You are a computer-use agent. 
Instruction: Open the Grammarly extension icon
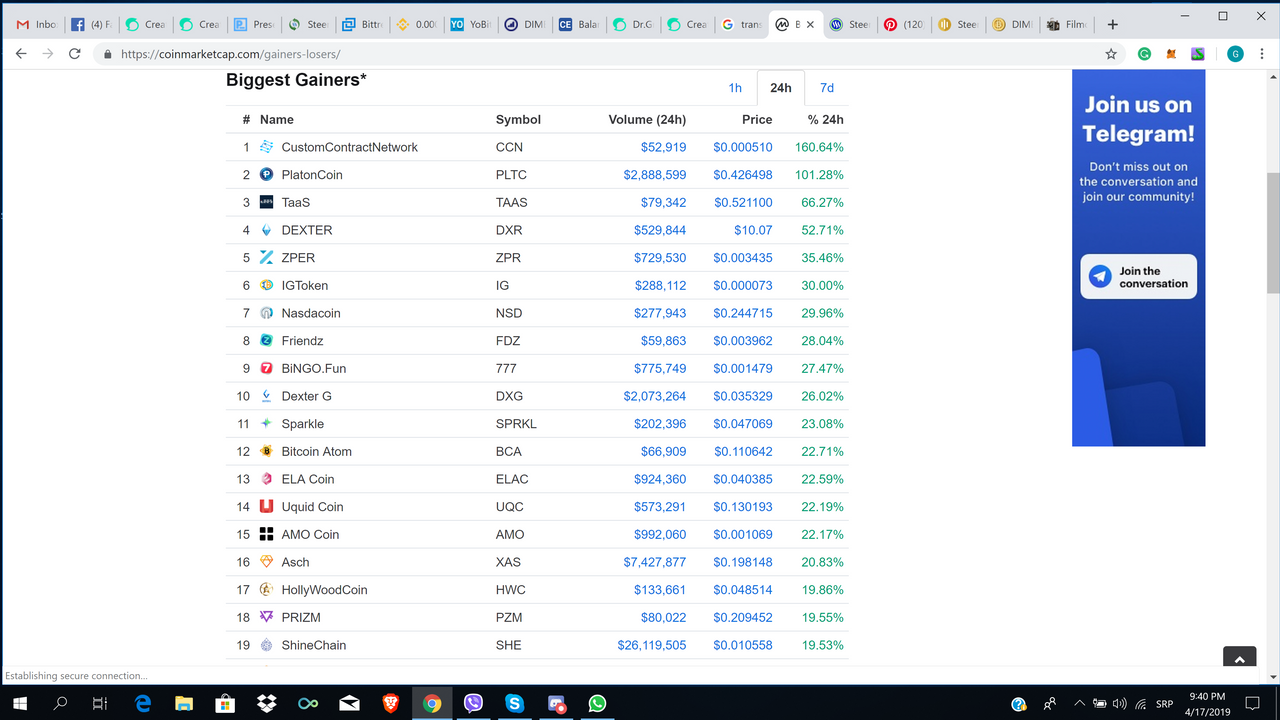pos(1145,54)
